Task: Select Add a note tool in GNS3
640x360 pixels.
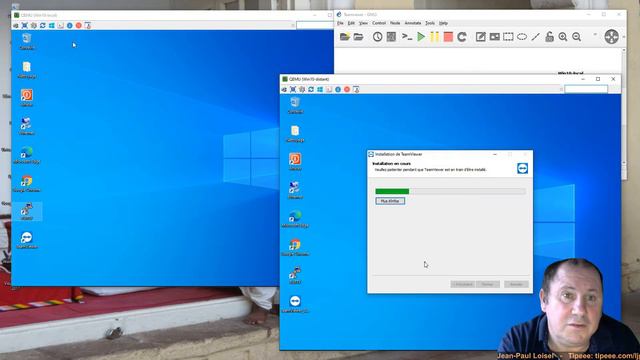Action: (x=480, y=37)
